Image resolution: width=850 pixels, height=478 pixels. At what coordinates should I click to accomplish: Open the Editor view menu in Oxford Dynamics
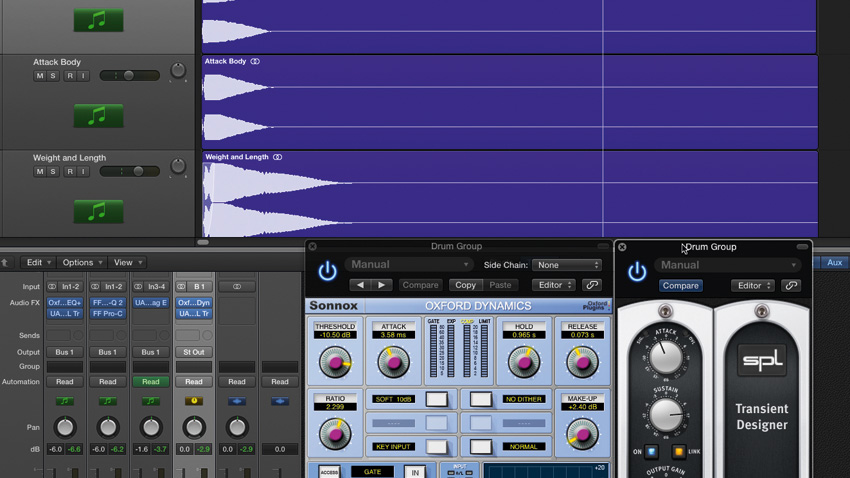[553, 285]
